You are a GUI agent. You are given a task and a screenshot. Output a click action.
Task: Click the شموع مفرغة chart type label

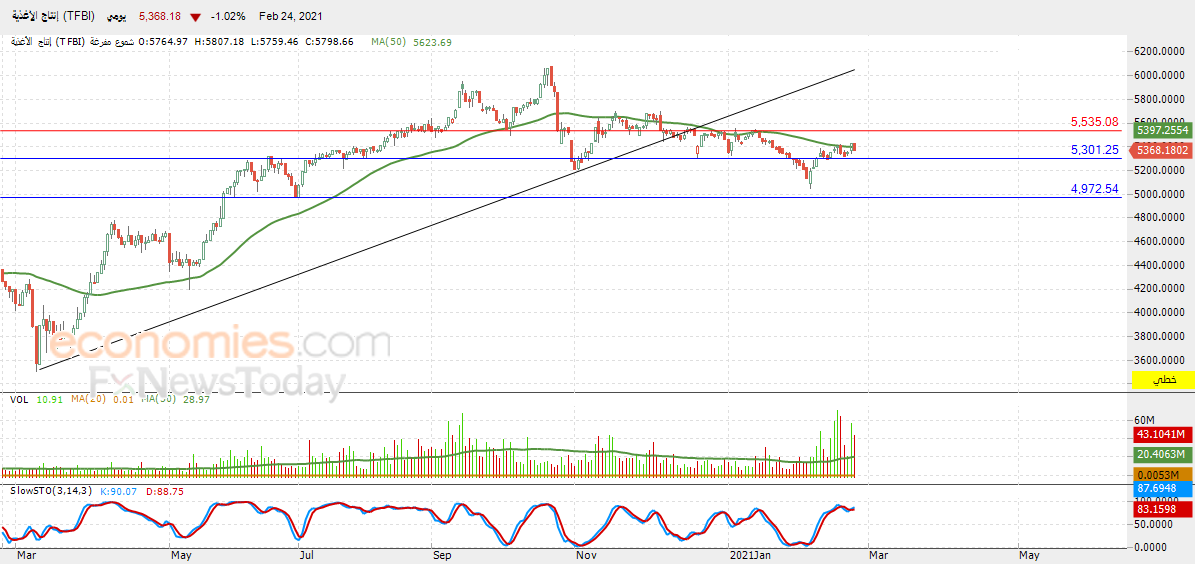[x=114, y=42]
